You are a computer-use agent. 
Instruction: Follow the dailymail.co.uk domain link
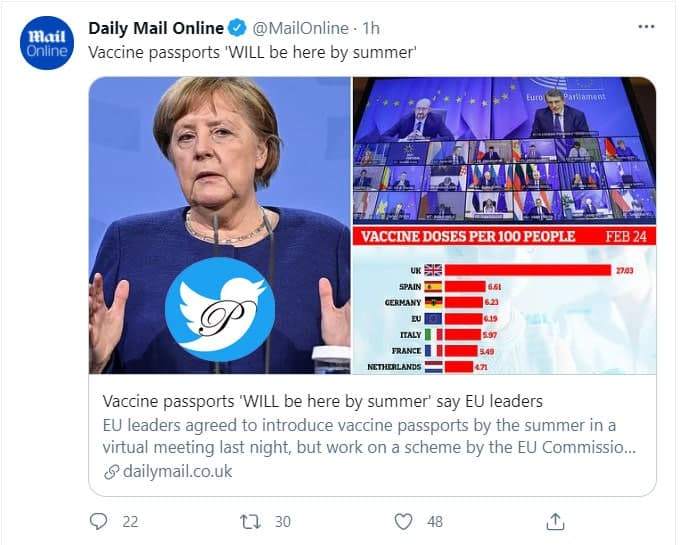click(x=177, y=471)
